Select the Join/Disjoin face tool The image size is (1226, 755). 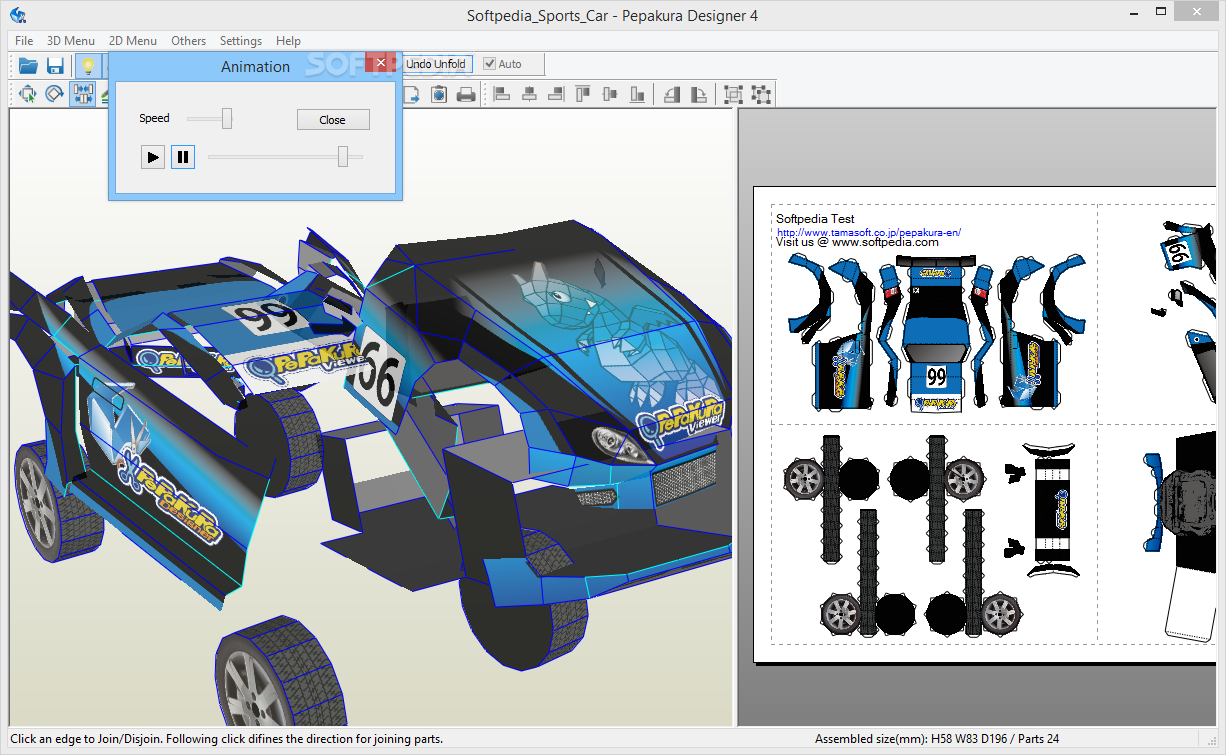point(82,94)
